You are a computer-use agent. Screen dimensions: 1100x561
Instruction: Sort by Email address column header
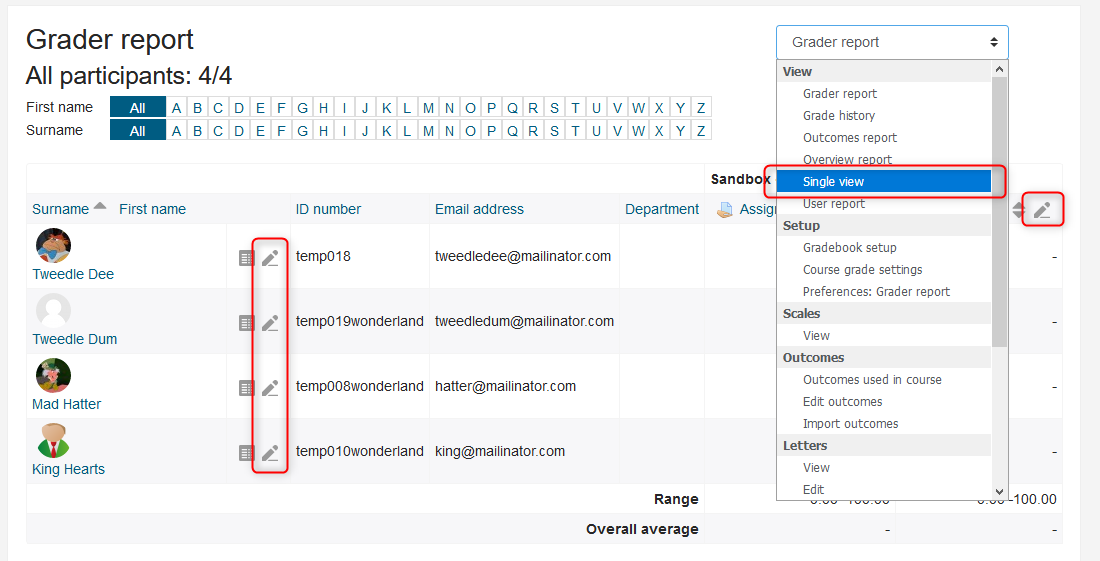click(x=479, y=209)
